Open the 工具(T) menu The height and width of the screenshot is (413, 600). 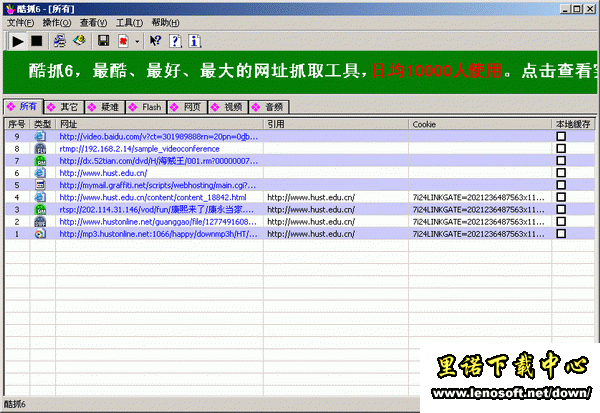(x=129, y=23)
